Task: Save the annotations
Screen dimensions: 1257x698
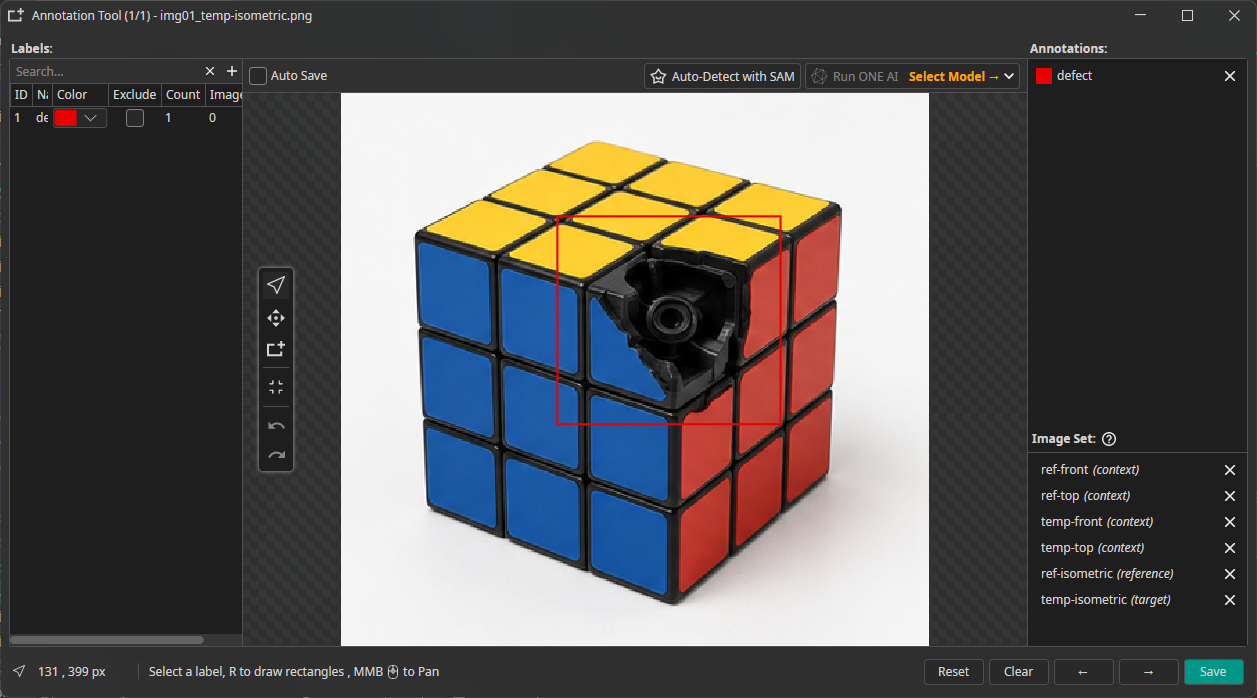Action: (x=1213, y=672)
